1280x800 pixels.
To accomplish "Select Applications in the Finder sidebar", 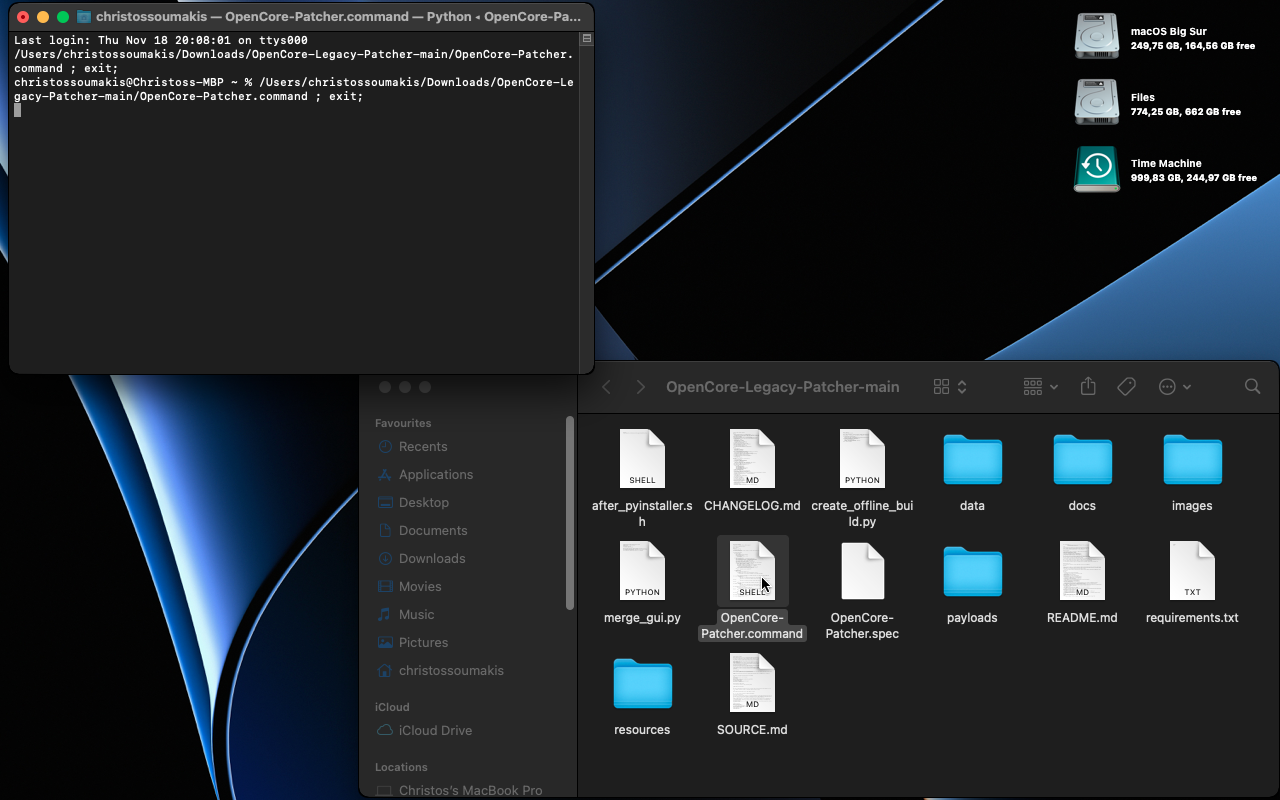I will click(x=435, y=475).
